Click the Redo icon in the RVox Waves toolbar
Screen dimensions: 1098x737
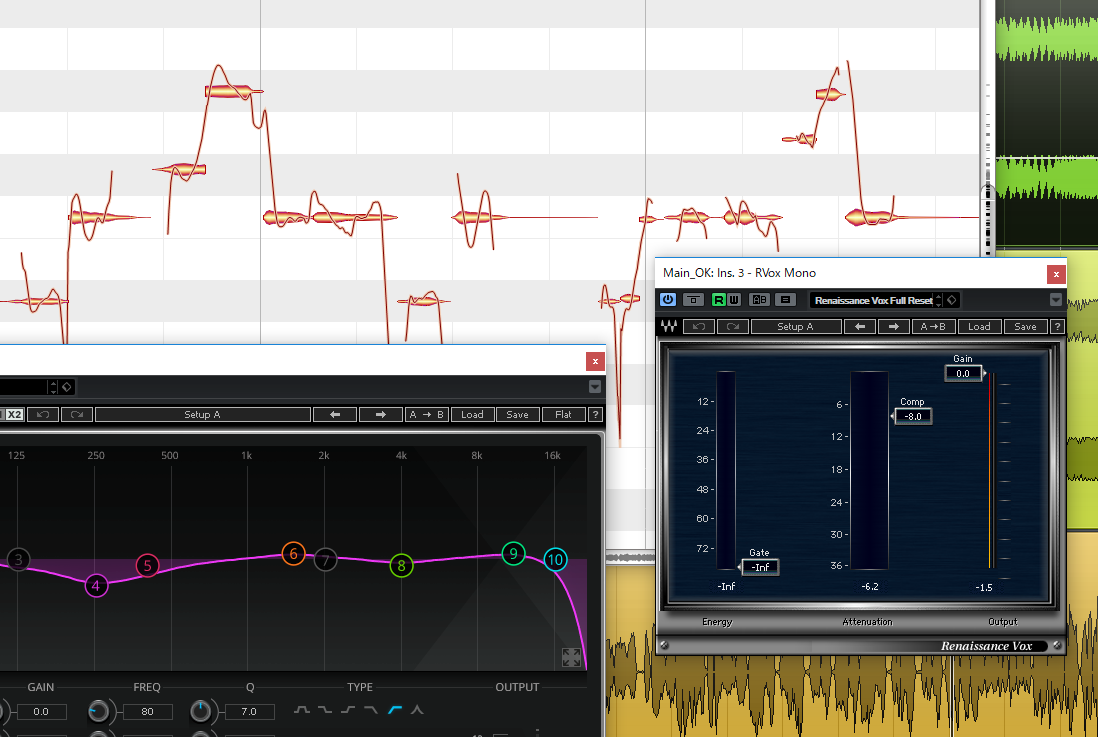click(x=732, y=326)
